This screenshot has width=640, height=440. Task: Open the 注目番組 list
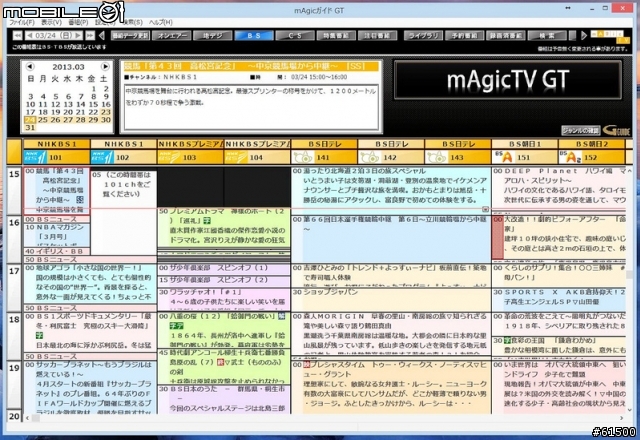coord(378,36)
